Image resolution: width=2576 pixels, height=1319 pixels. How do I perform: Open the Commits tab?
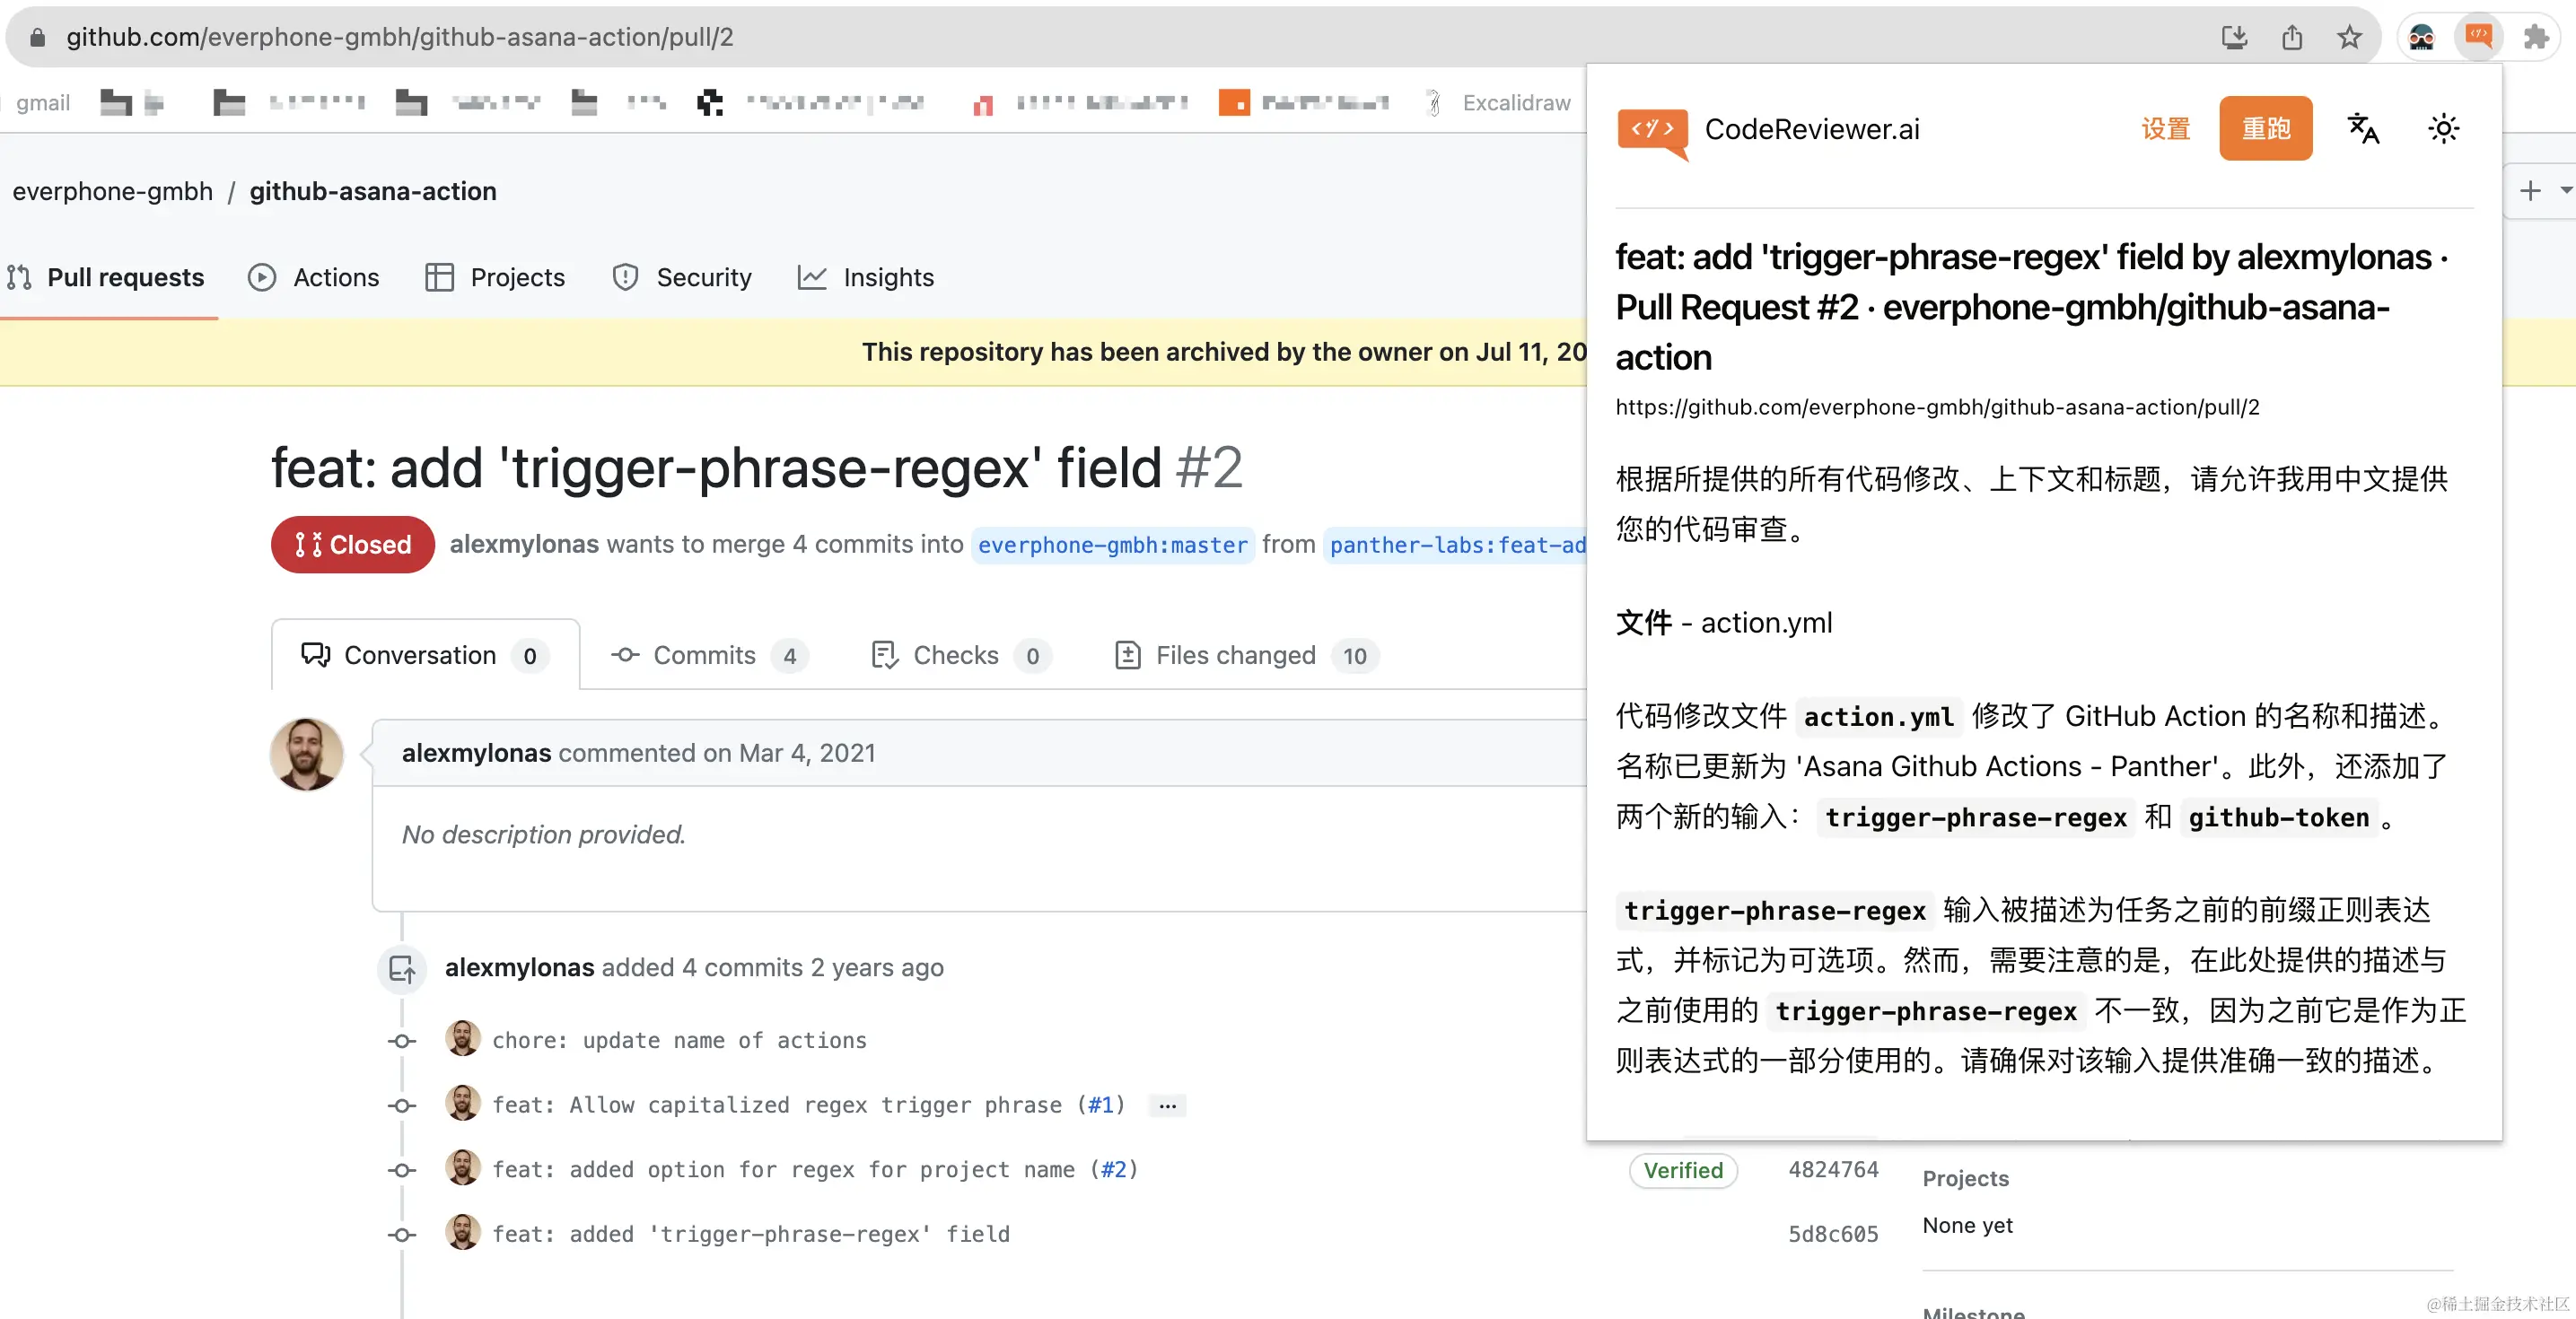[708, 655]
